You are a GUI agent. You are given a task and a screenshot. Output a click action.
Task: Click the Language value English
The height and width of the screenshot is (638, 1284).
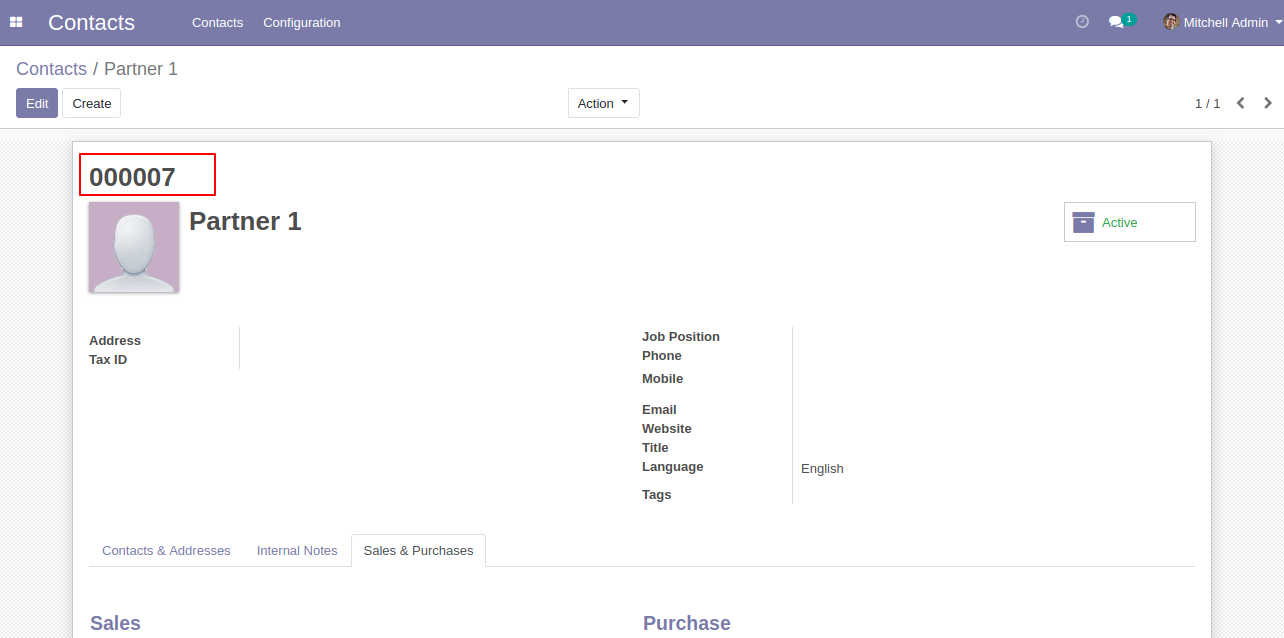[x=822, y=468]
